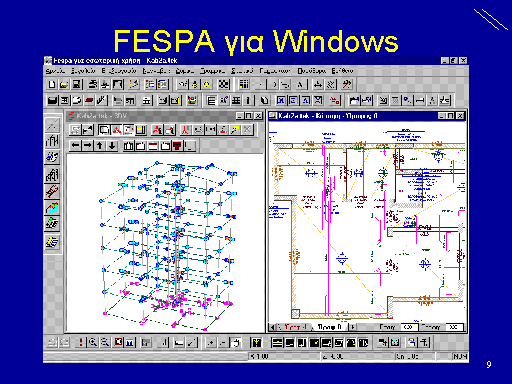Click the zoom-out magnifier in bottom toolbar
The height and width of the screenshot is (384, 512).
point(105,342)
